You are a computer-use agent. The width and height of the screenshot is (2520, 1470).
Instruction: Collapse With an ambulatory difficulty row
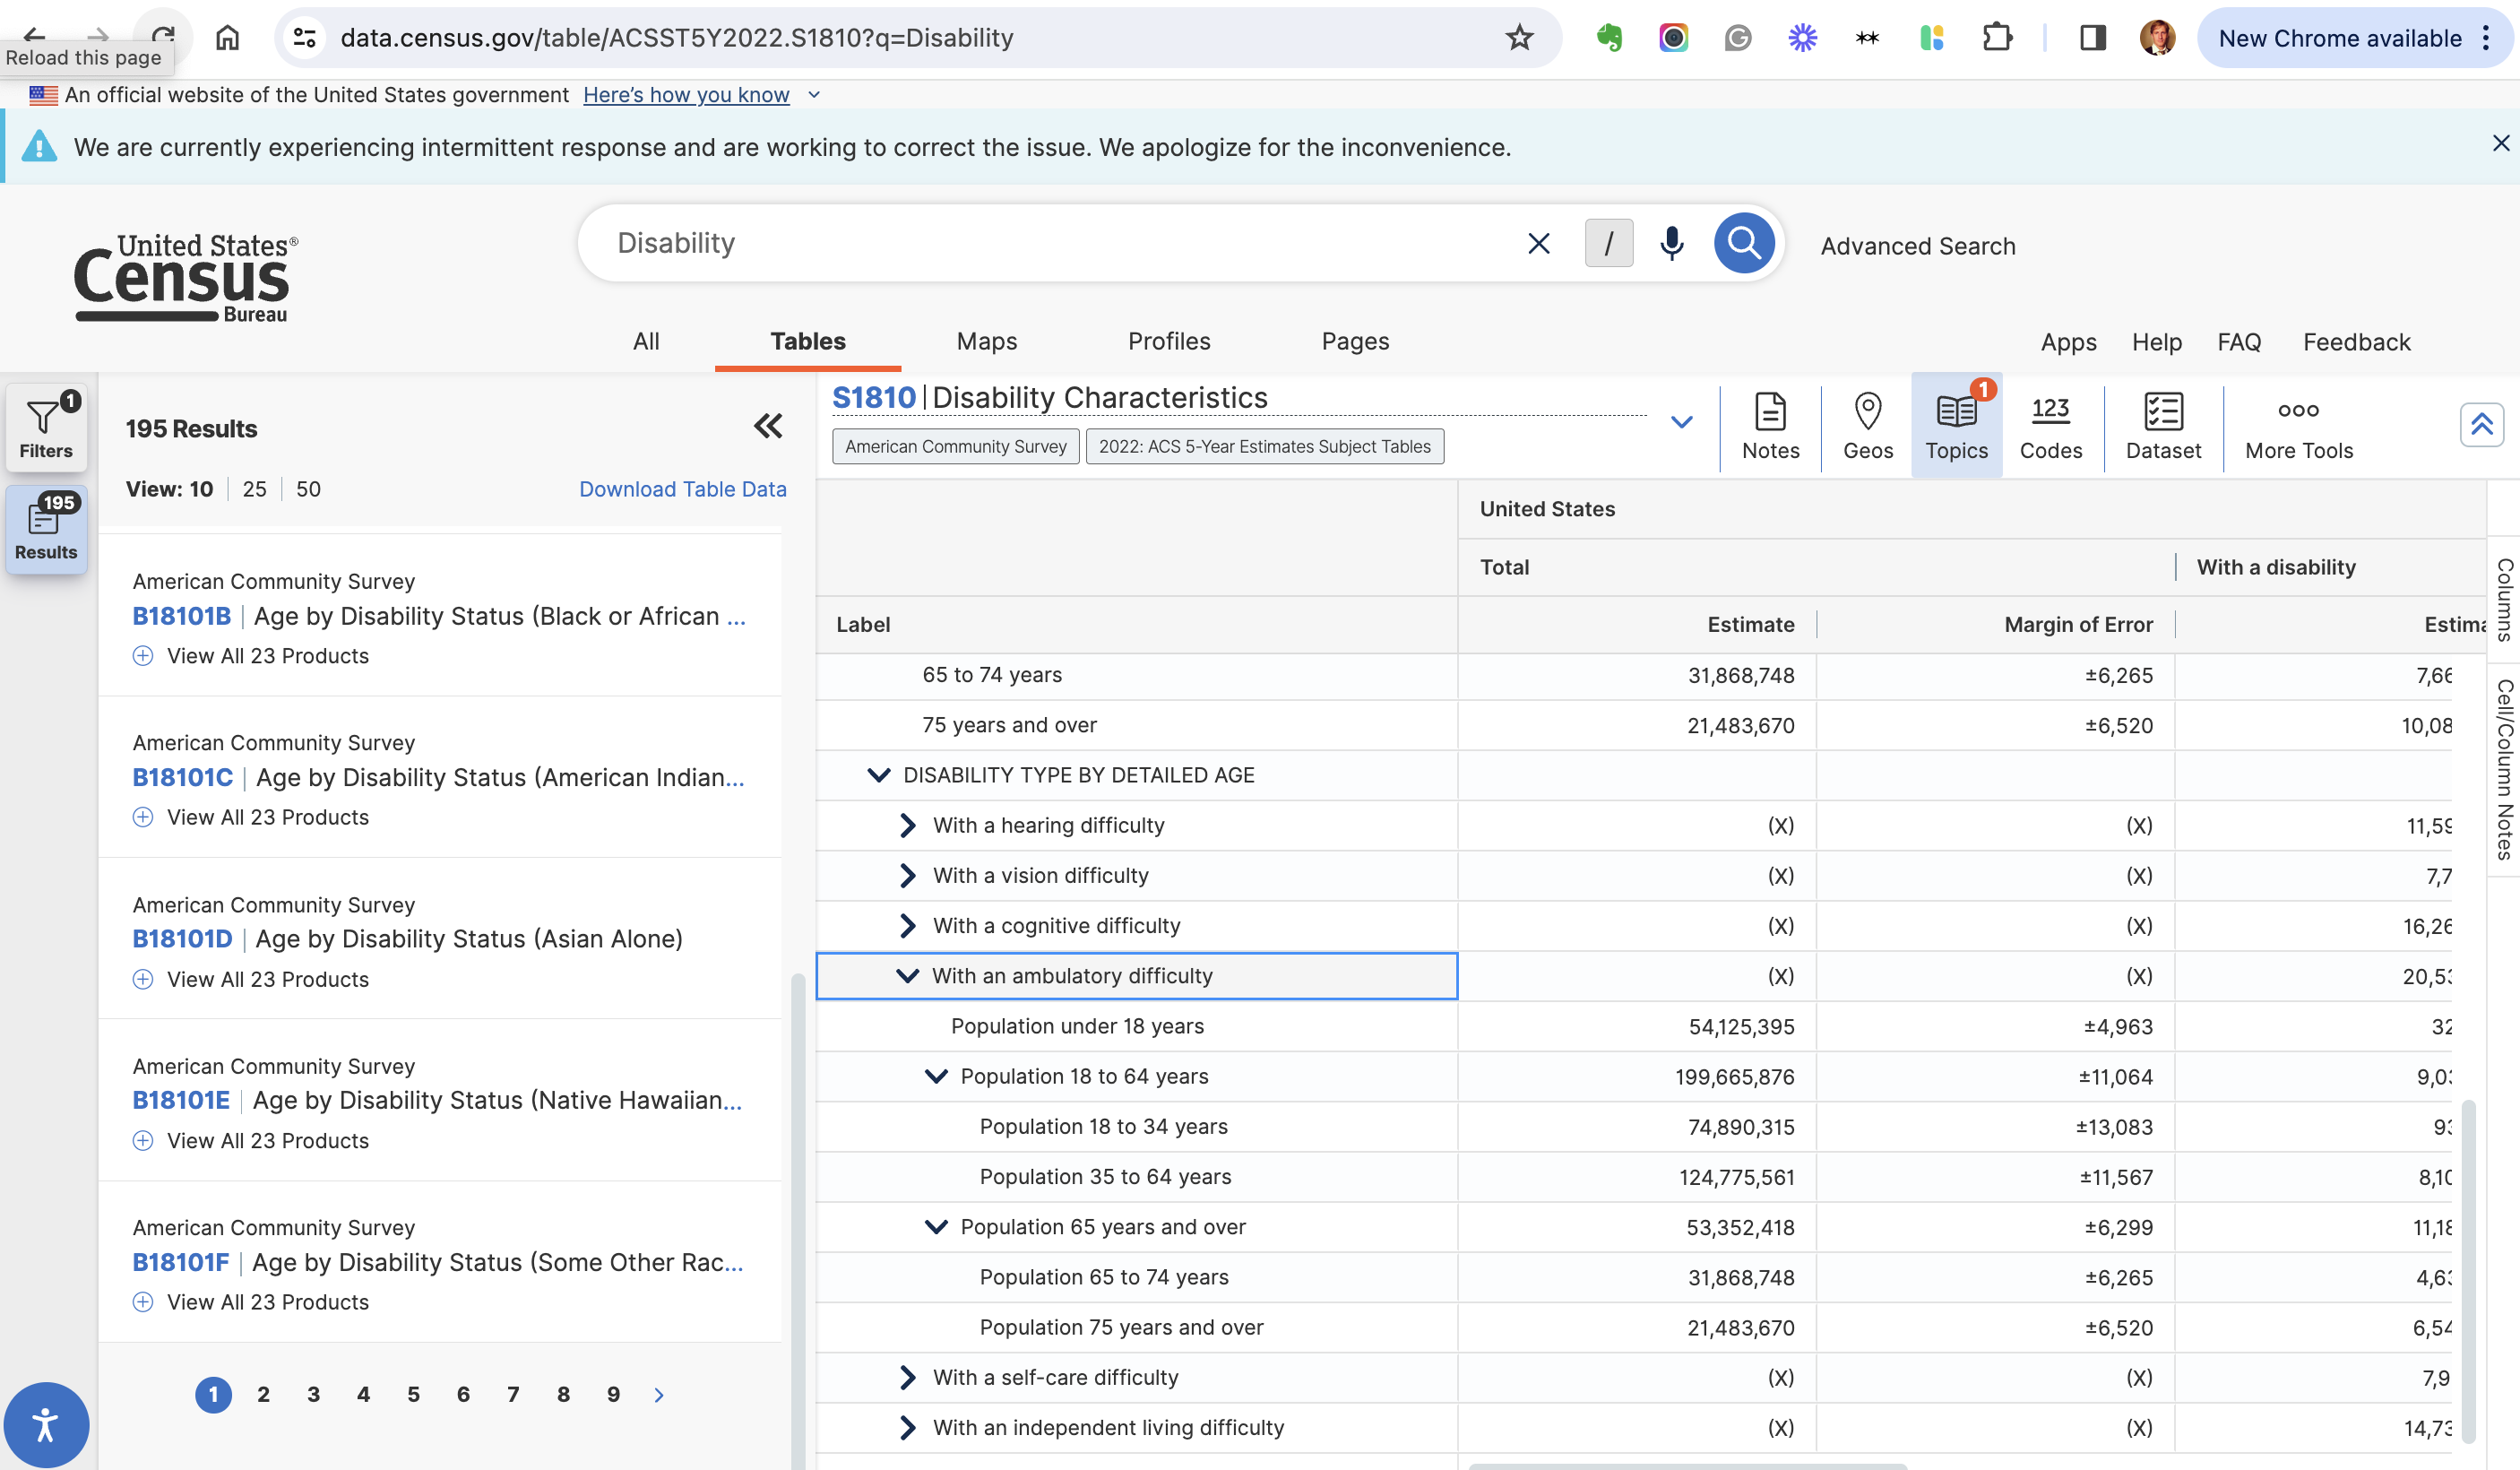click(907, 975)
